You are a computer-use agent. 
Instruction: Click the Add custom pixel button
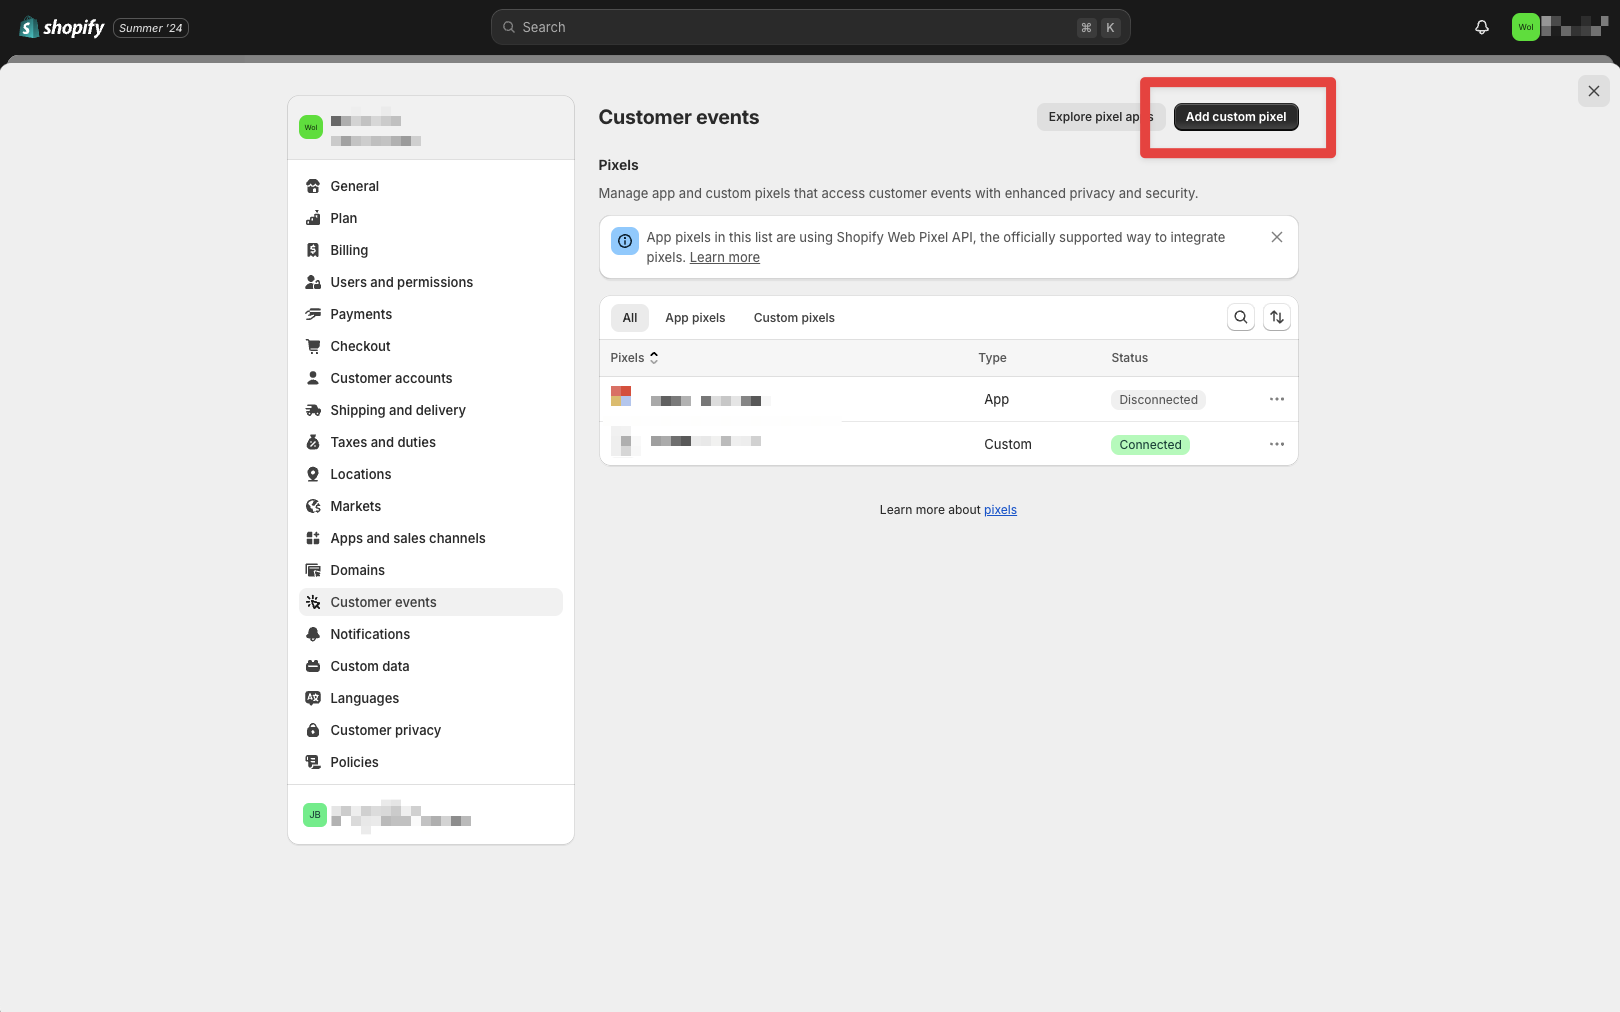pyautogui.click(x=1236, y=117)
